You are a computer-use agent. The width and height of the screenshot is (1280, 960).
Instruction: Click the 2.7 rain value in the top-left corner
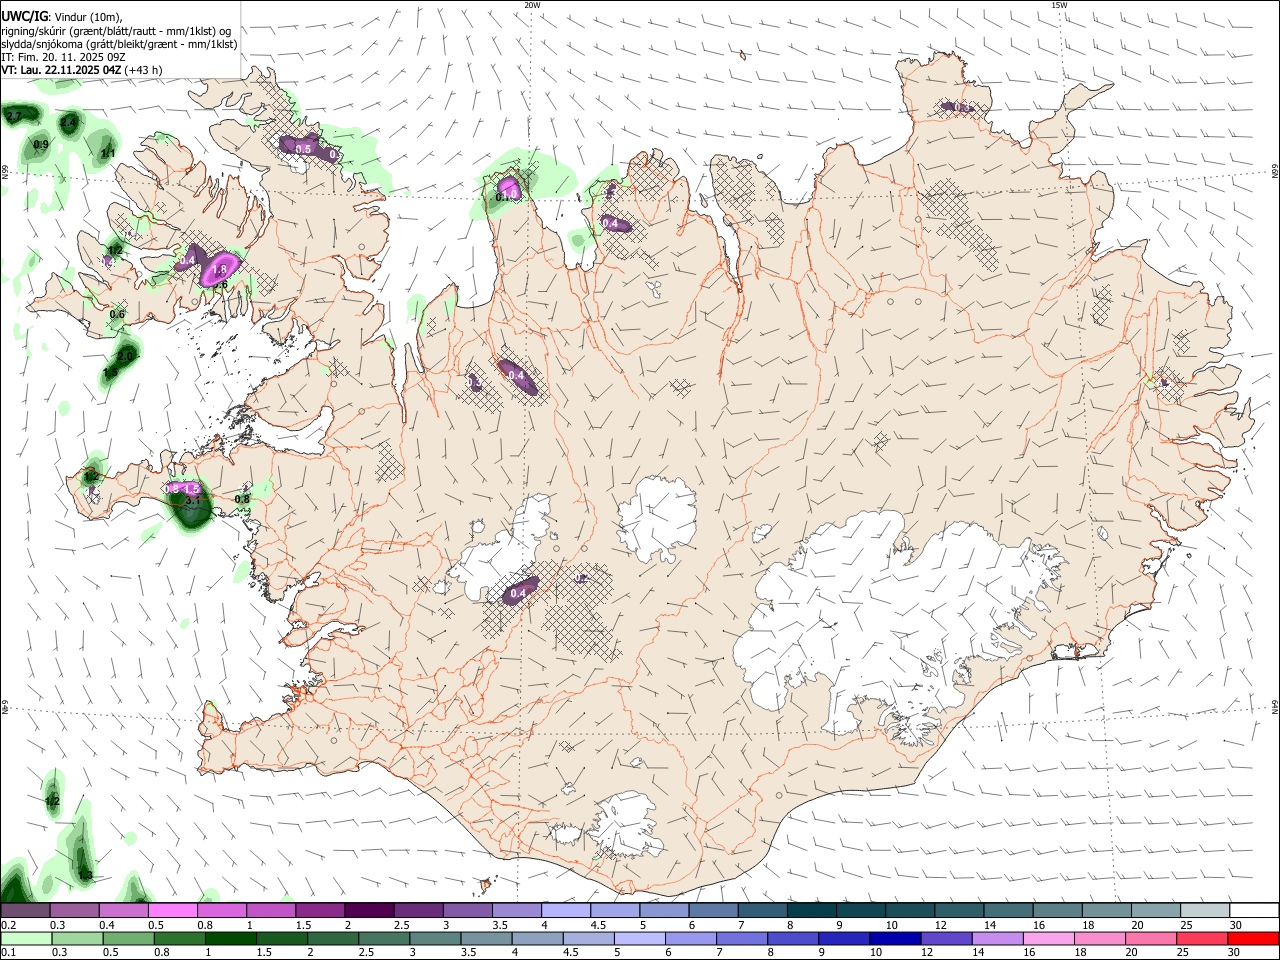click(x=14, y=117)
